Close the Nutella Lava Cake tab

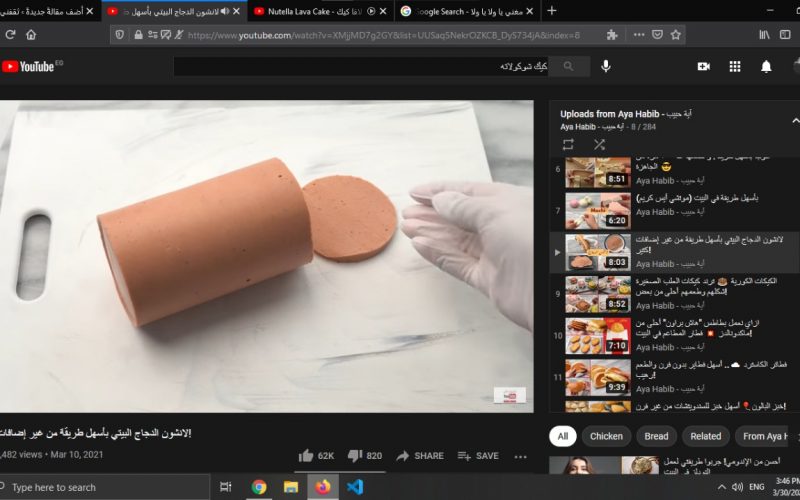[383, 11]
